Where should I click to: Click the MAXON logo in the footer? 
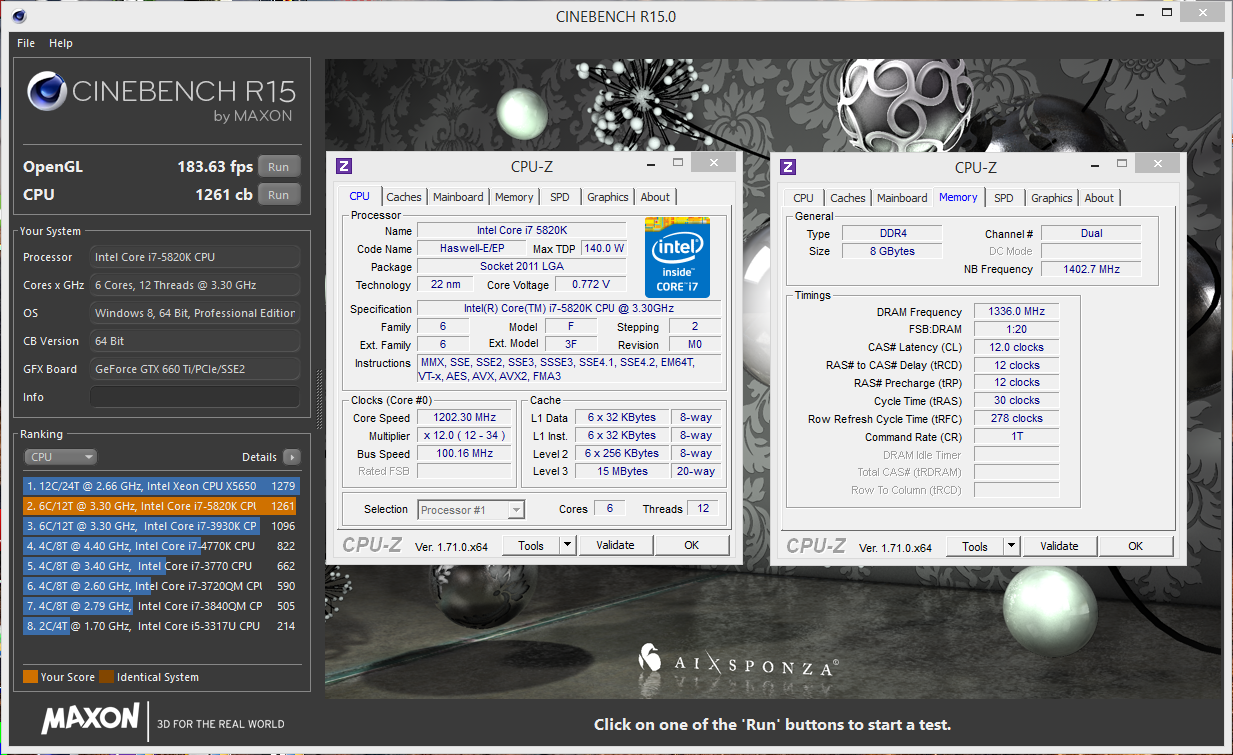tap(90, 718)
